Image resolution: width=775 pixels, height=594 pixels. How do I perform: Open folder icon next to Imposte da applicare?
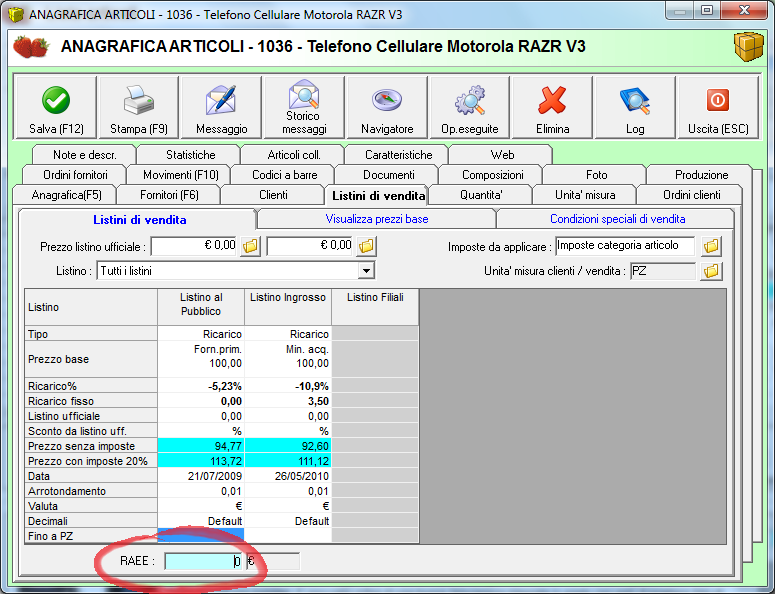point(711,246)
